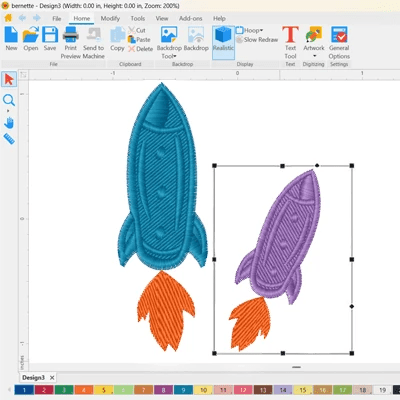Click the blue rocket's orange flame
Viewport: 400px width, 400px height.
pyautogui.click(x=166, y=310)
